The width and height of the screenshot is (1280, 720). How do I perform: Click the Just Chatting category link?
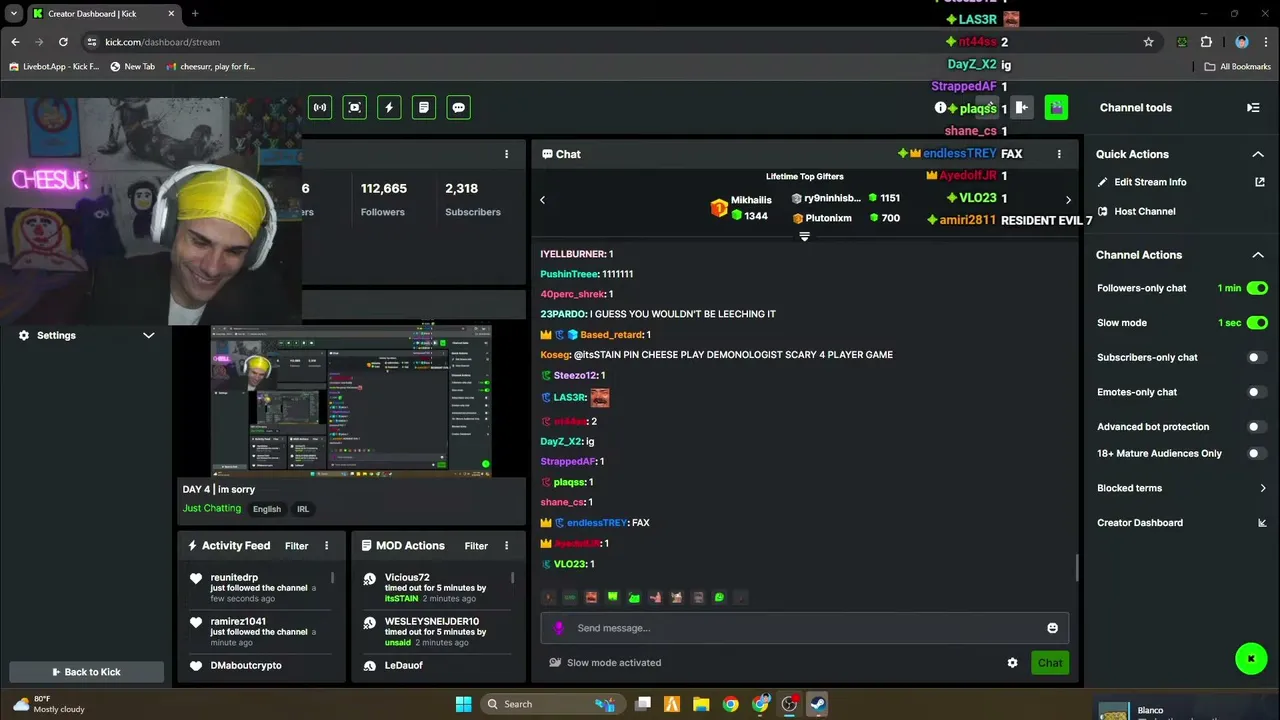[x=212, y=509]
